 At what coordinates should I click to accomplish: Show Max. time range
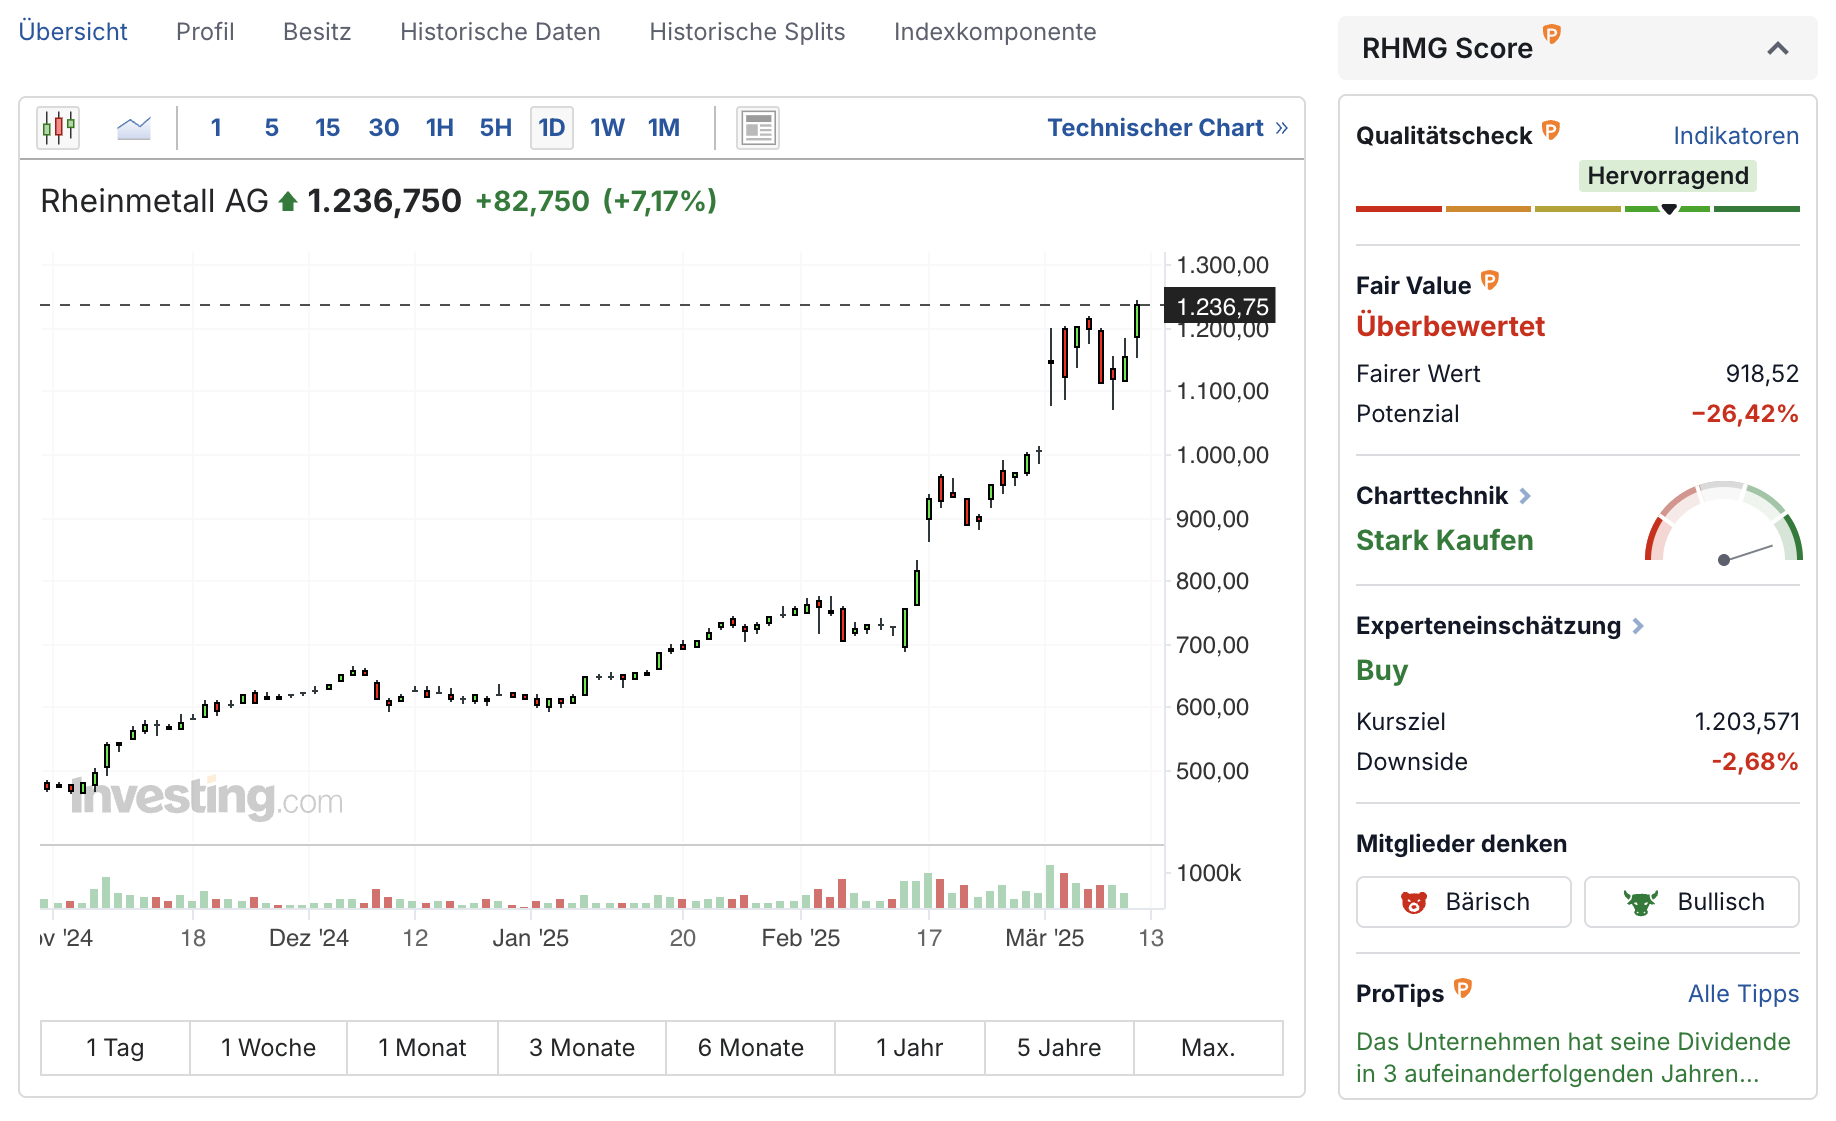[1208, 1048]
